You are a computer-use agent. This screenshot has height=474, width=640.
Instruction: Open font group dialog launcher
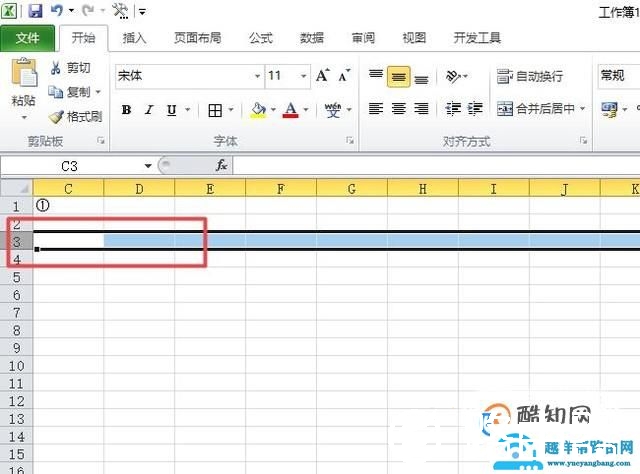click(x=350, y=141)
